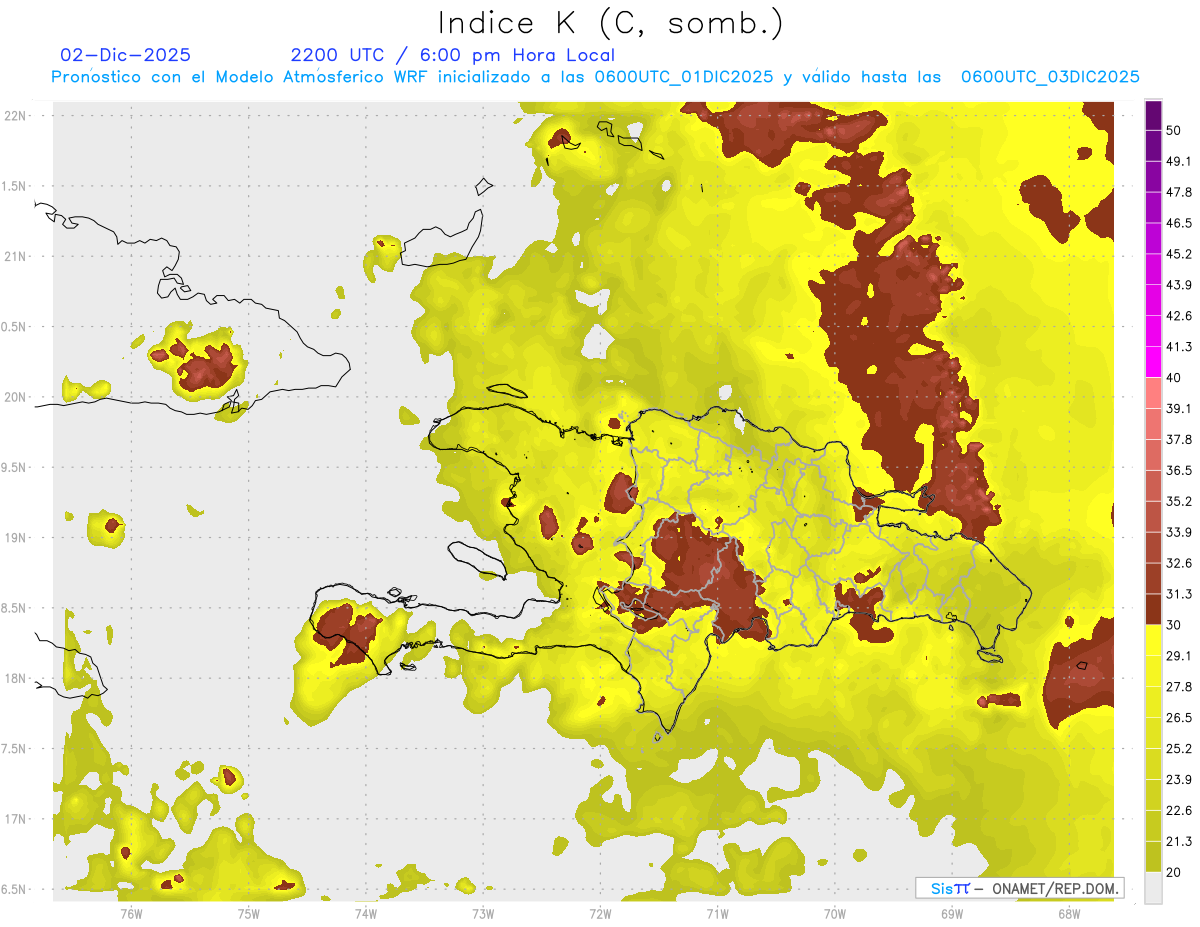The image size is (1200, 927).
Task: Click the longitude label '74W'
Action: pyautogui.click(x=365, y=912)
